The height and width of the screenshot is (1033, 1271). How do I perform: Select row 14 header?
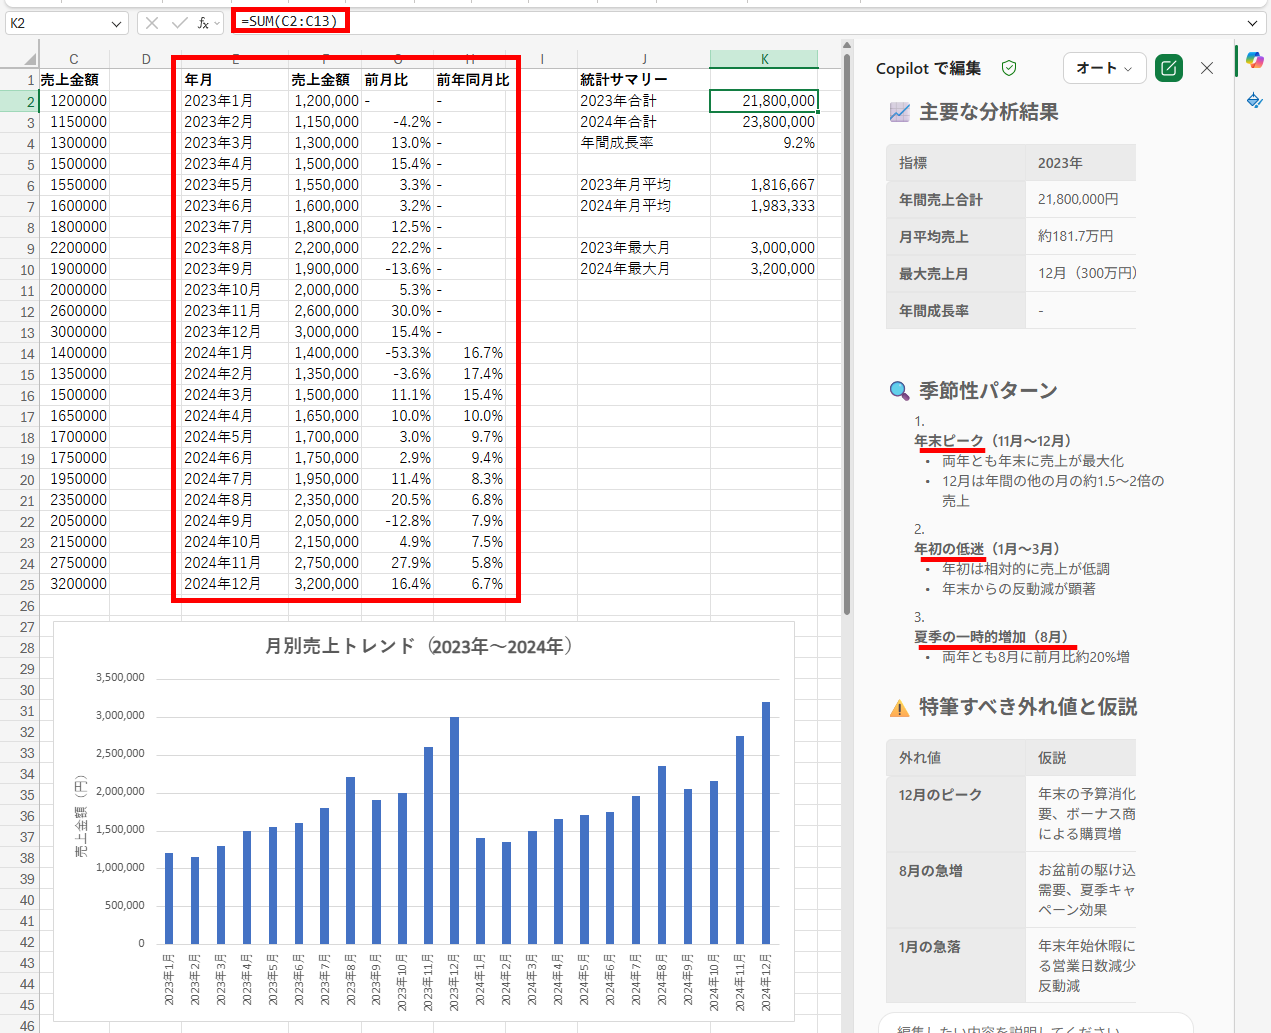click(27, 354)
